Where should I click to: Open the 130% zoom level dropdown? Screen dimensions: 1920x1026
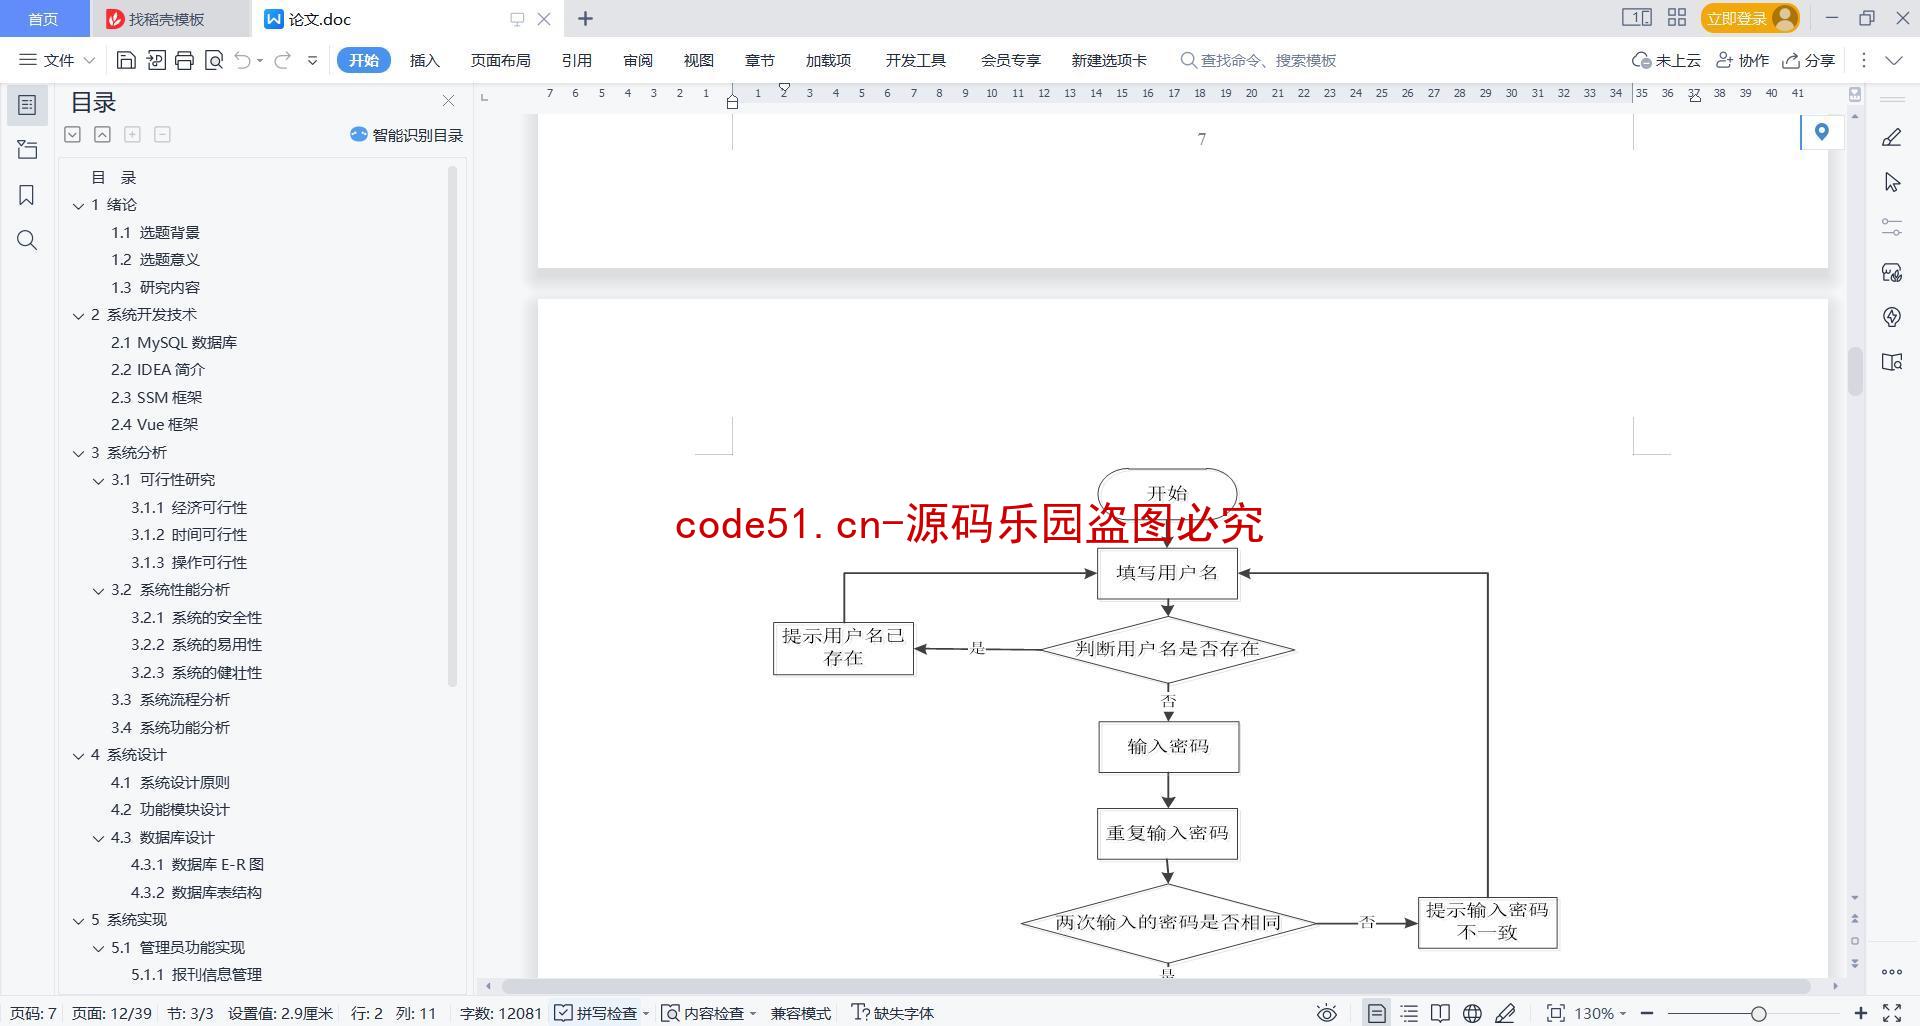click(1600, 1013)
